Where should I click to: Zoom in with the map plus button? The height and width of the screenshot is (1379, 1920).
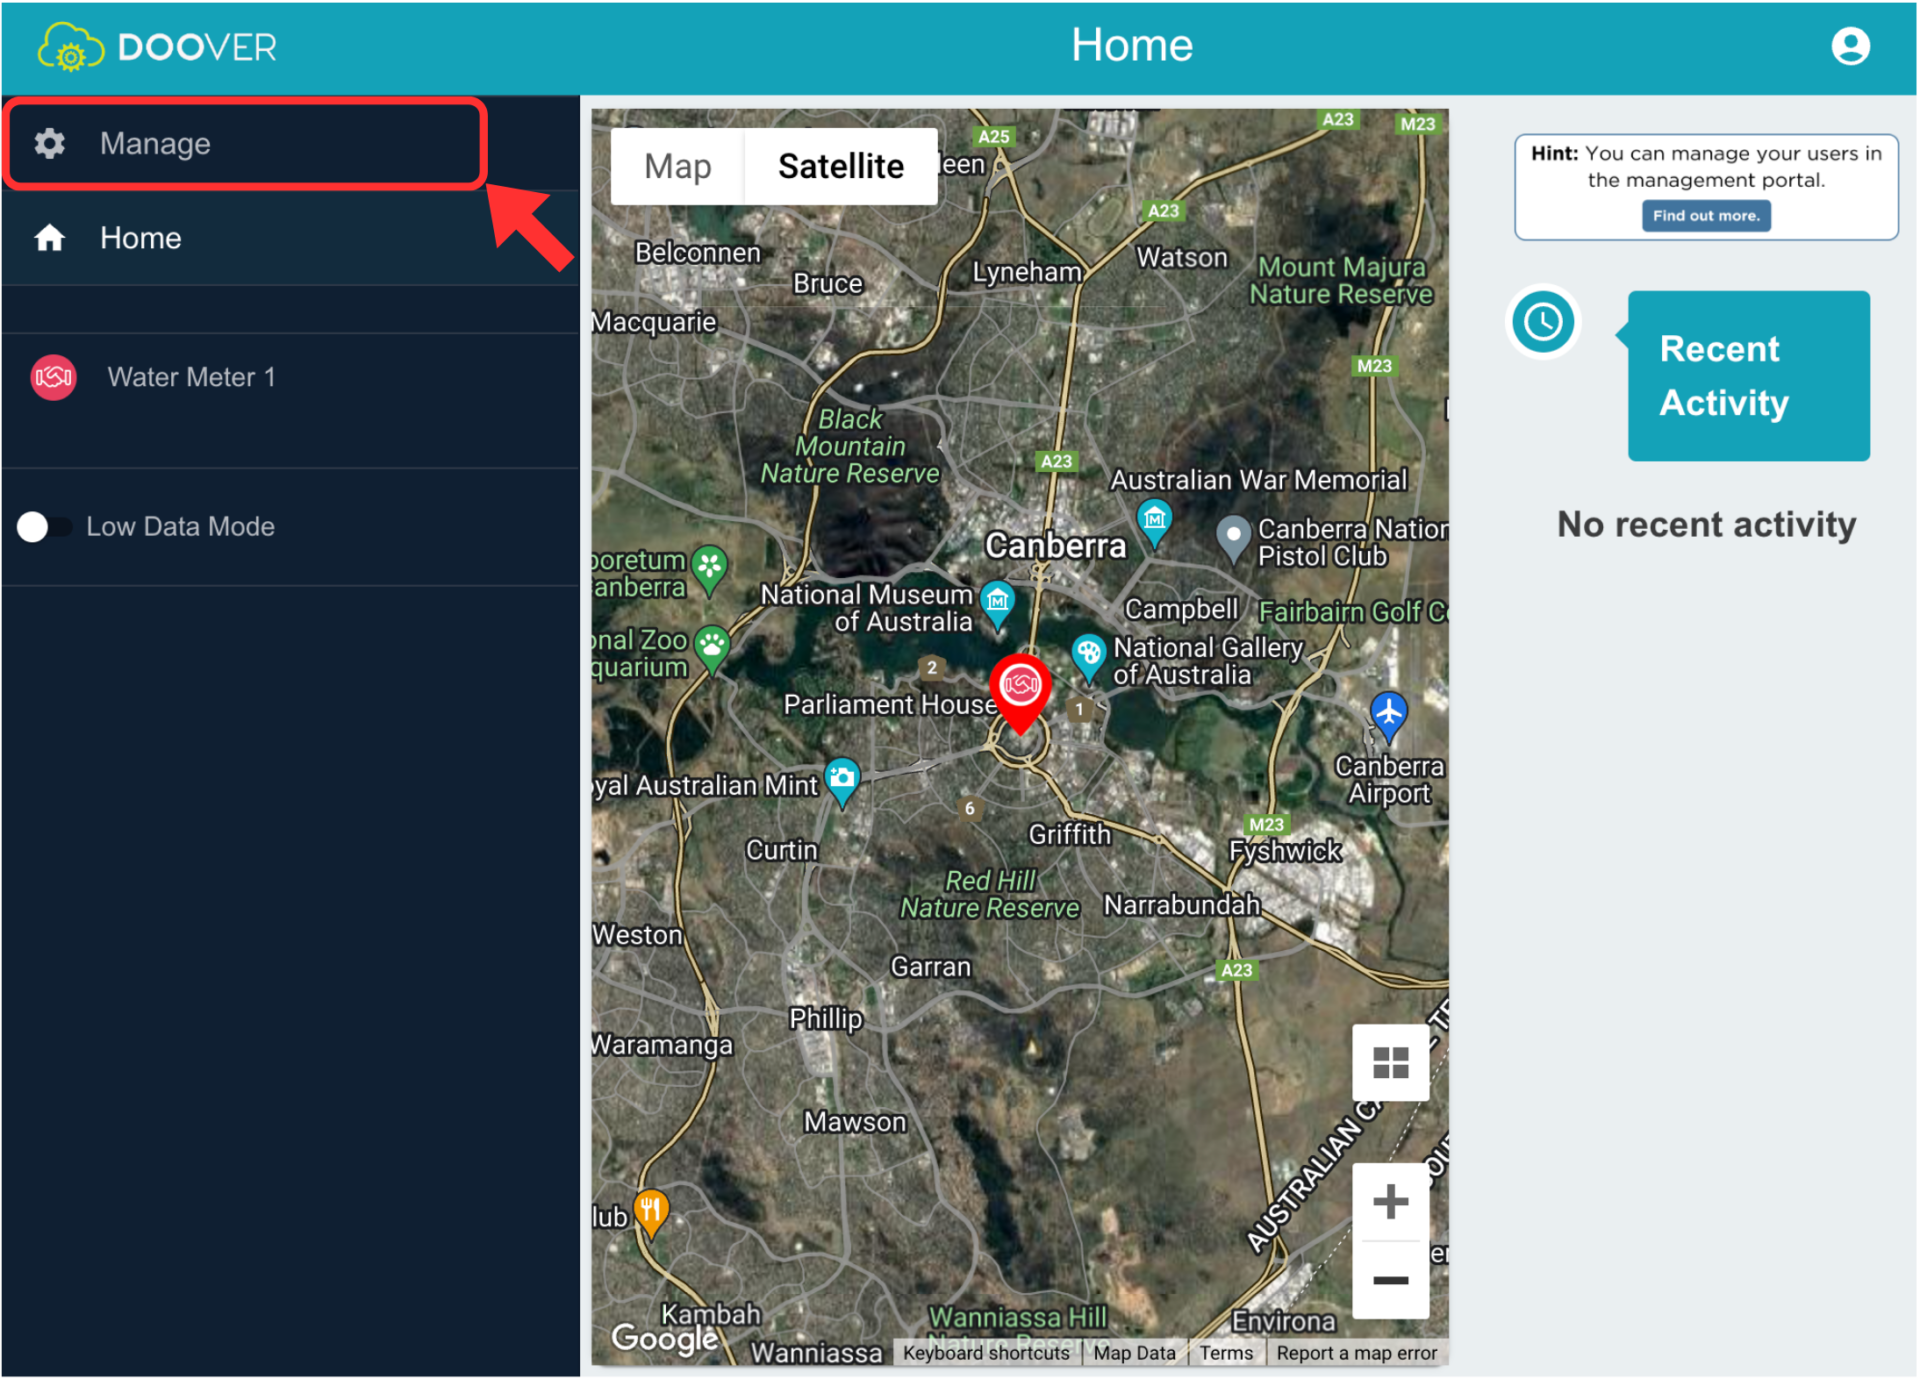pyautogui.click(x=1390, y=1201)
